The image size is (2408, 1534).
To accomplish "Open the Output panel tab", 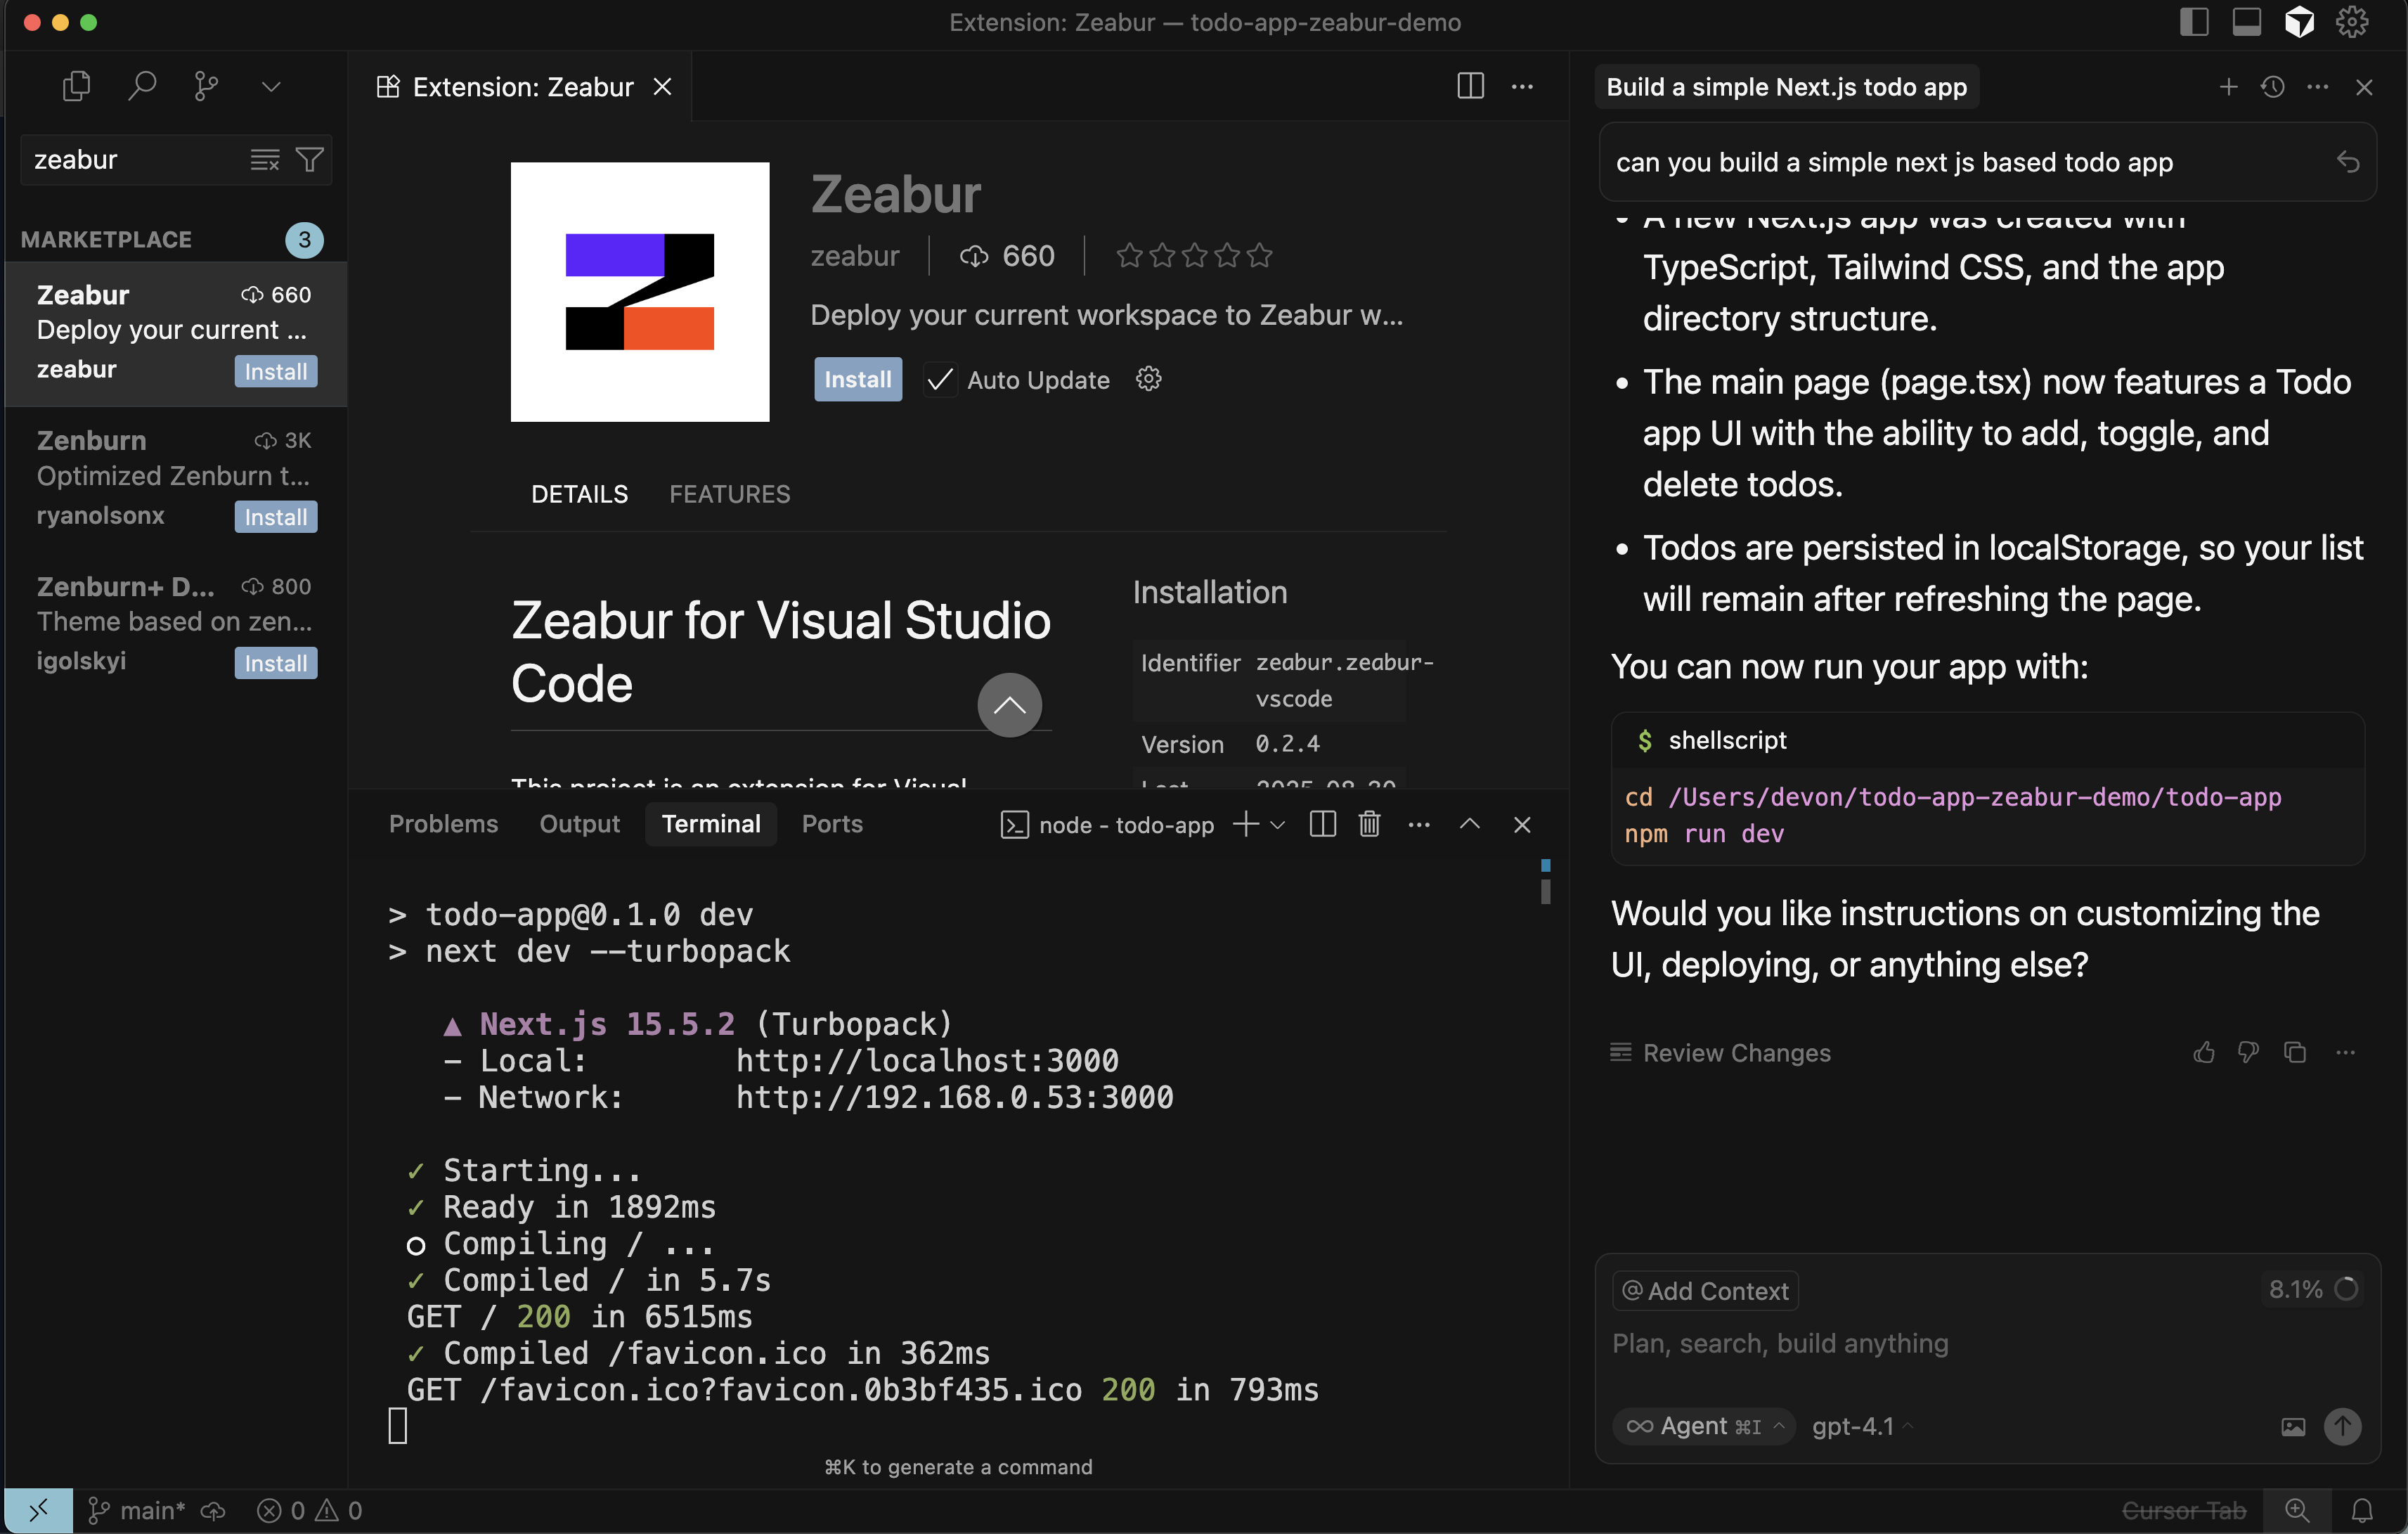I will pyautogui.click(x=579, y=824).
